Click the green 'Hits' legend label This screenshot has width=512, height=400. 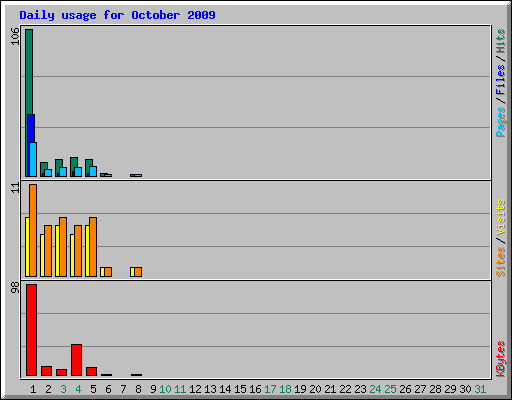(501, 41)
